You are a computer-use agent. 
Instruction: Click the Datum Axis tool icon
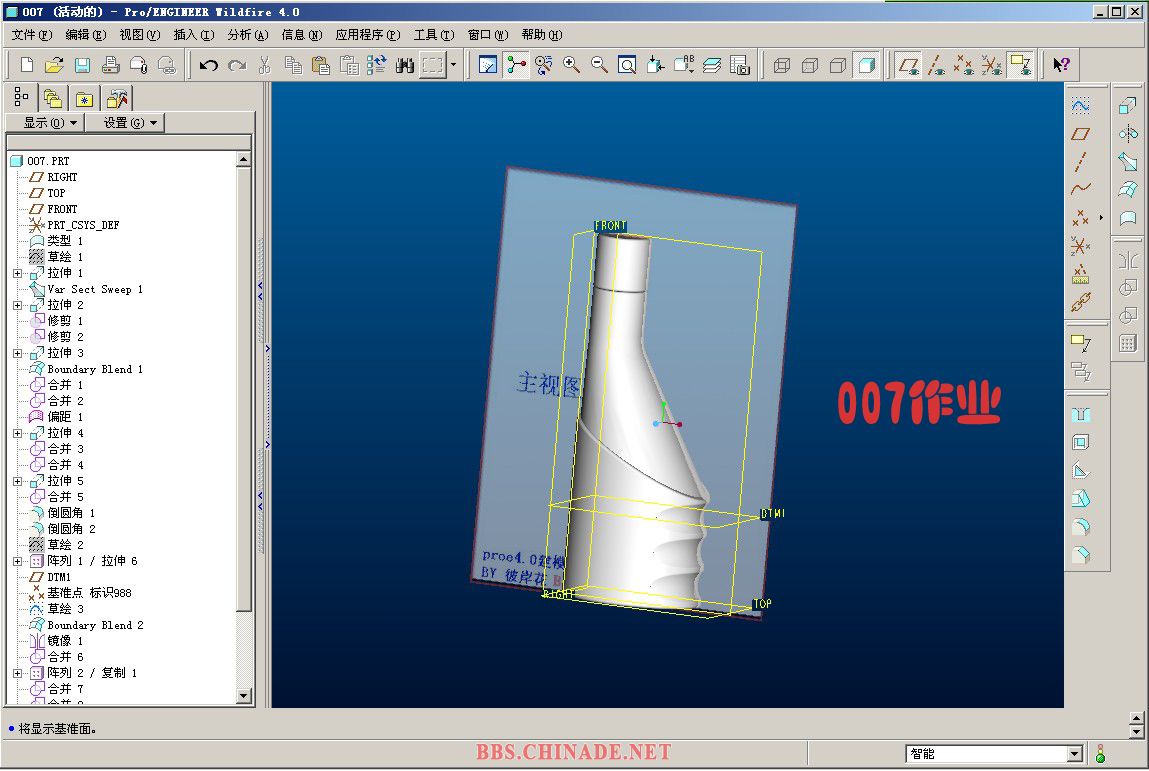coord(1080,161)
